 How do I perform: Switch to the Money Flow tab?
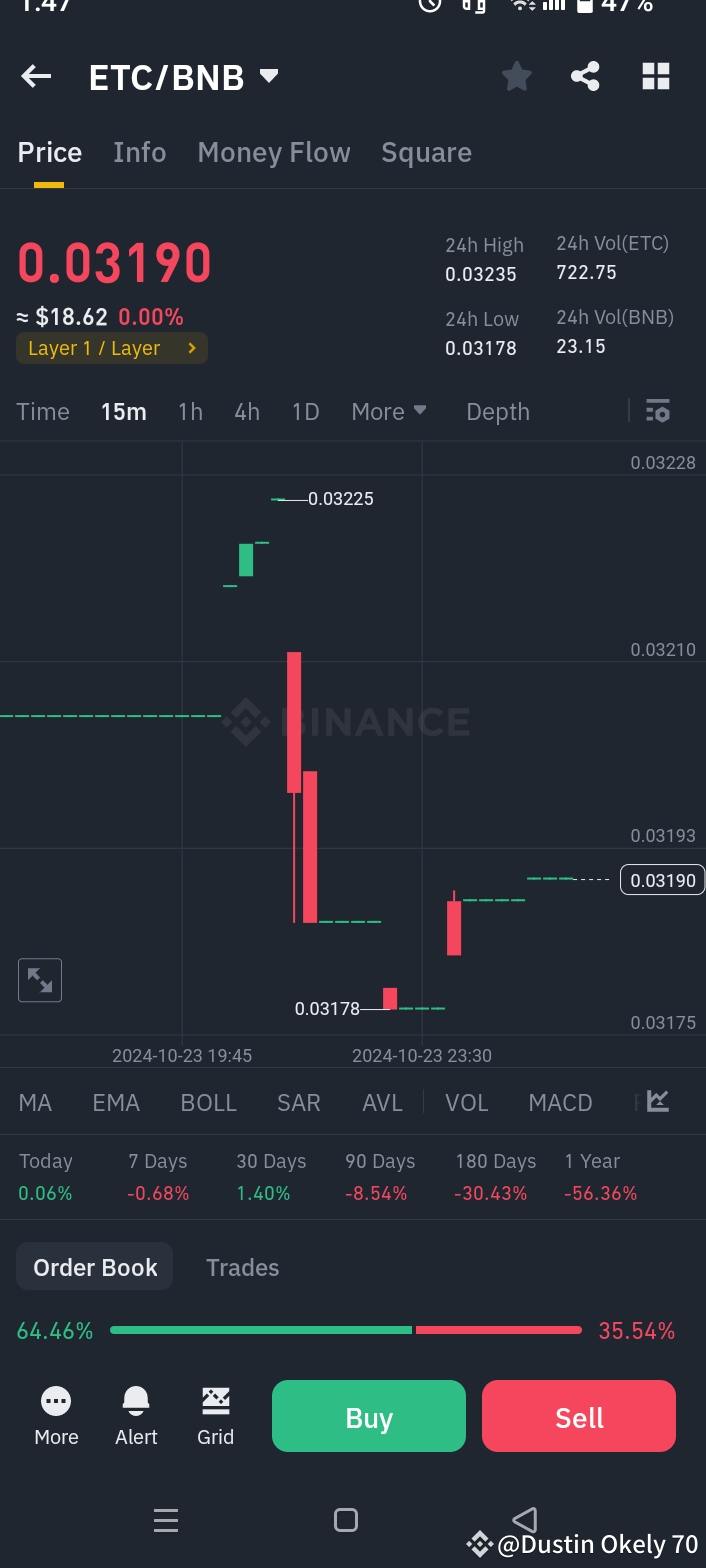274,152
